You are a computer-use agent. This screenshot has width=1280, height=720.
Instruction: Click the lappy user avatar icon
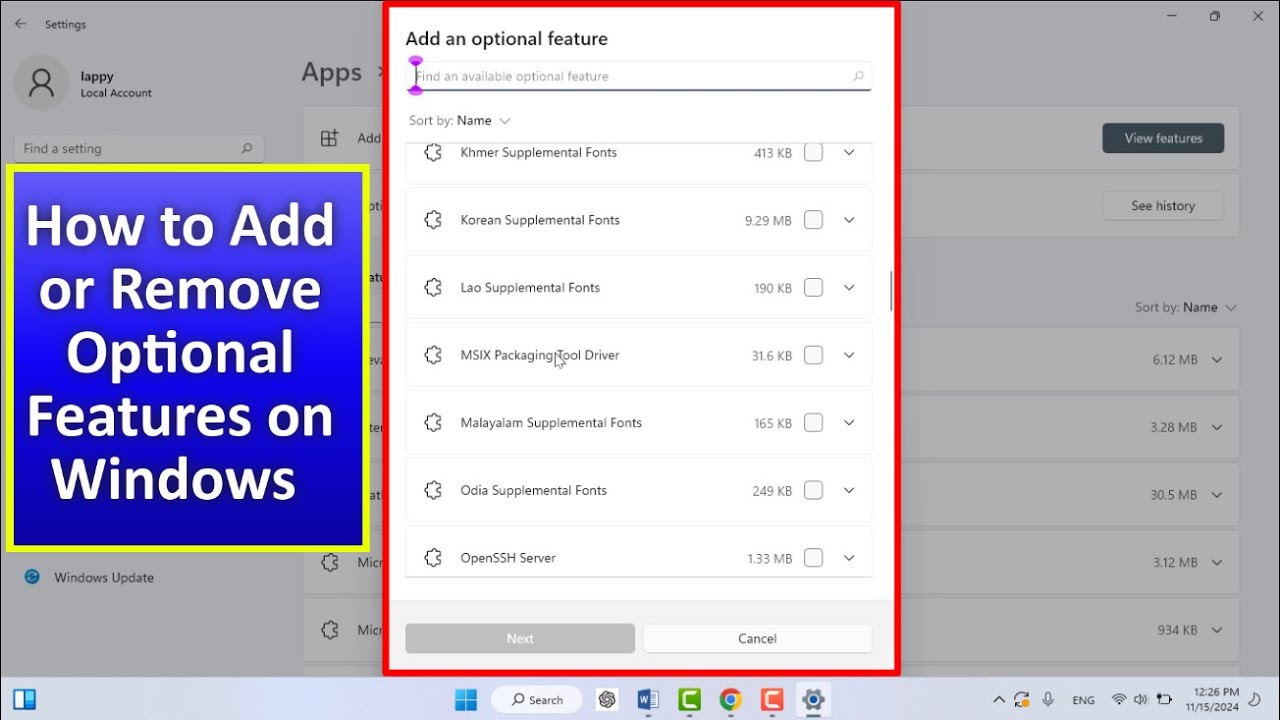click(41, 83)
